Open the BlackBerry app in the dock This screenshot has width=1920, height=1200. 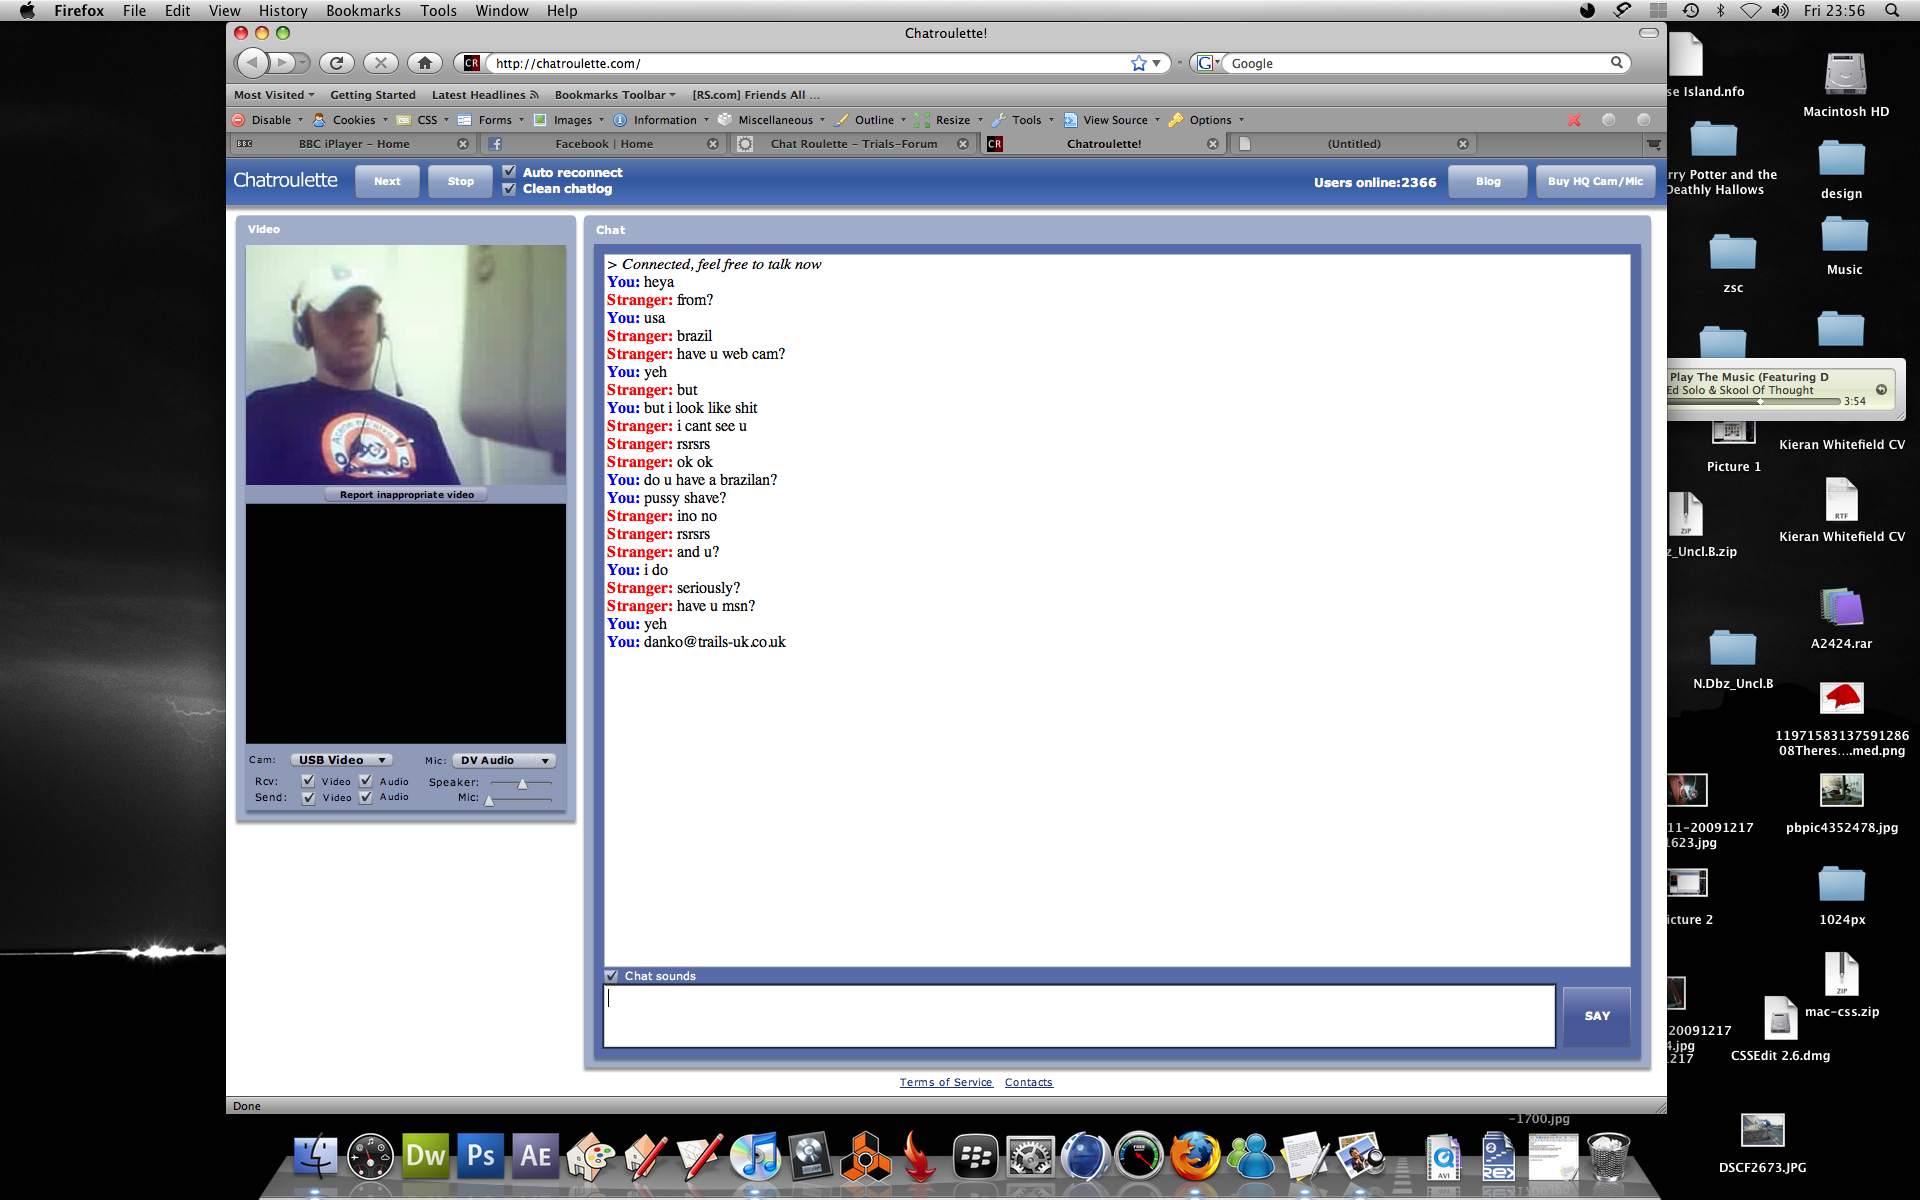(x=976, y=1156)
